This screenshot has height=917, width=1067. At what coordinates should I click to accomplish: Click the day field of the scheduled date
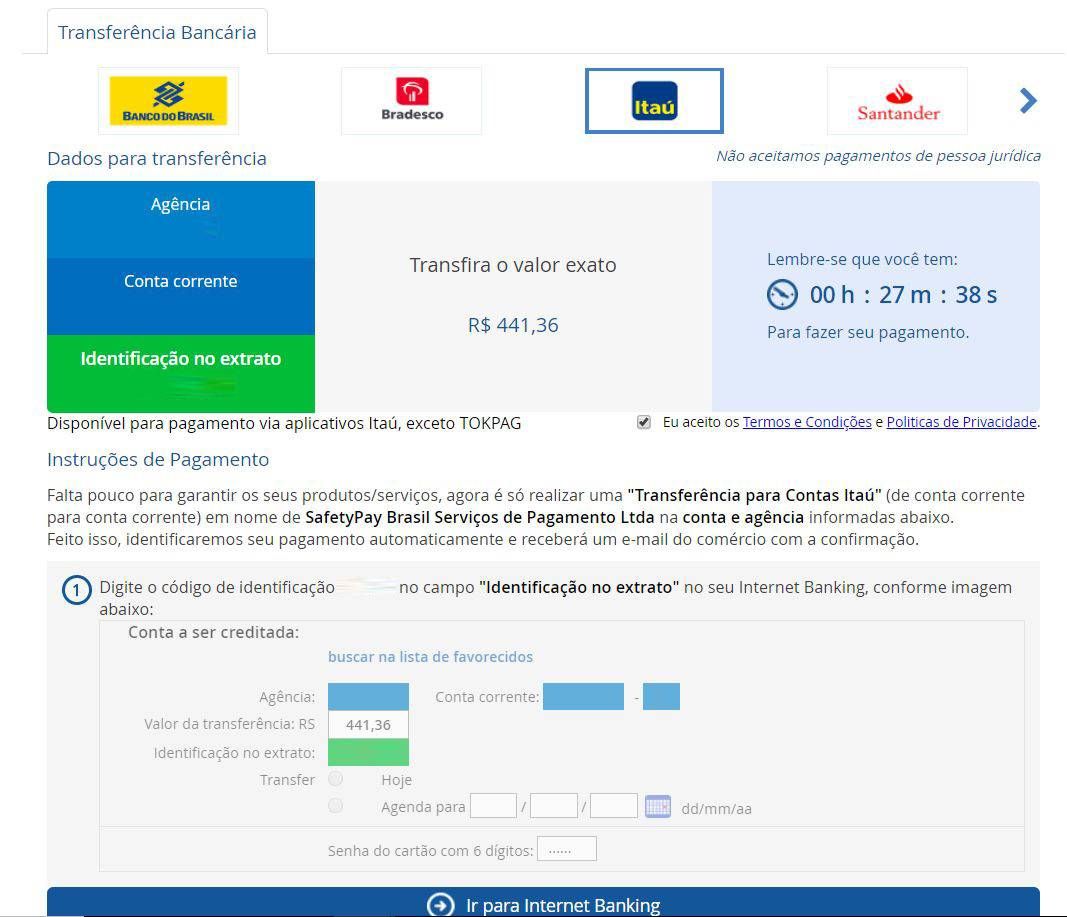coord(493,806)
